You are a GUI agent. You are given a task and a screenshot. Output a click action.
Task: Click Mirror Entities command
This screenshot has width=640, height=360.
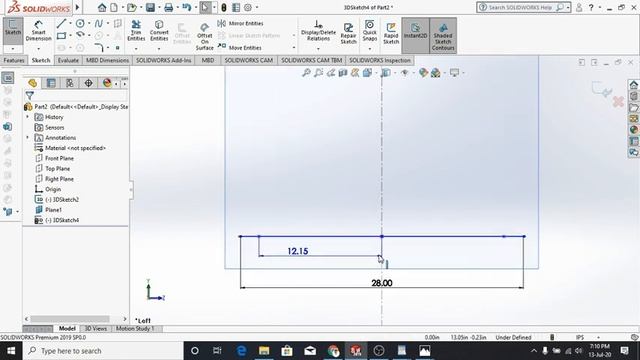(240, 24)
